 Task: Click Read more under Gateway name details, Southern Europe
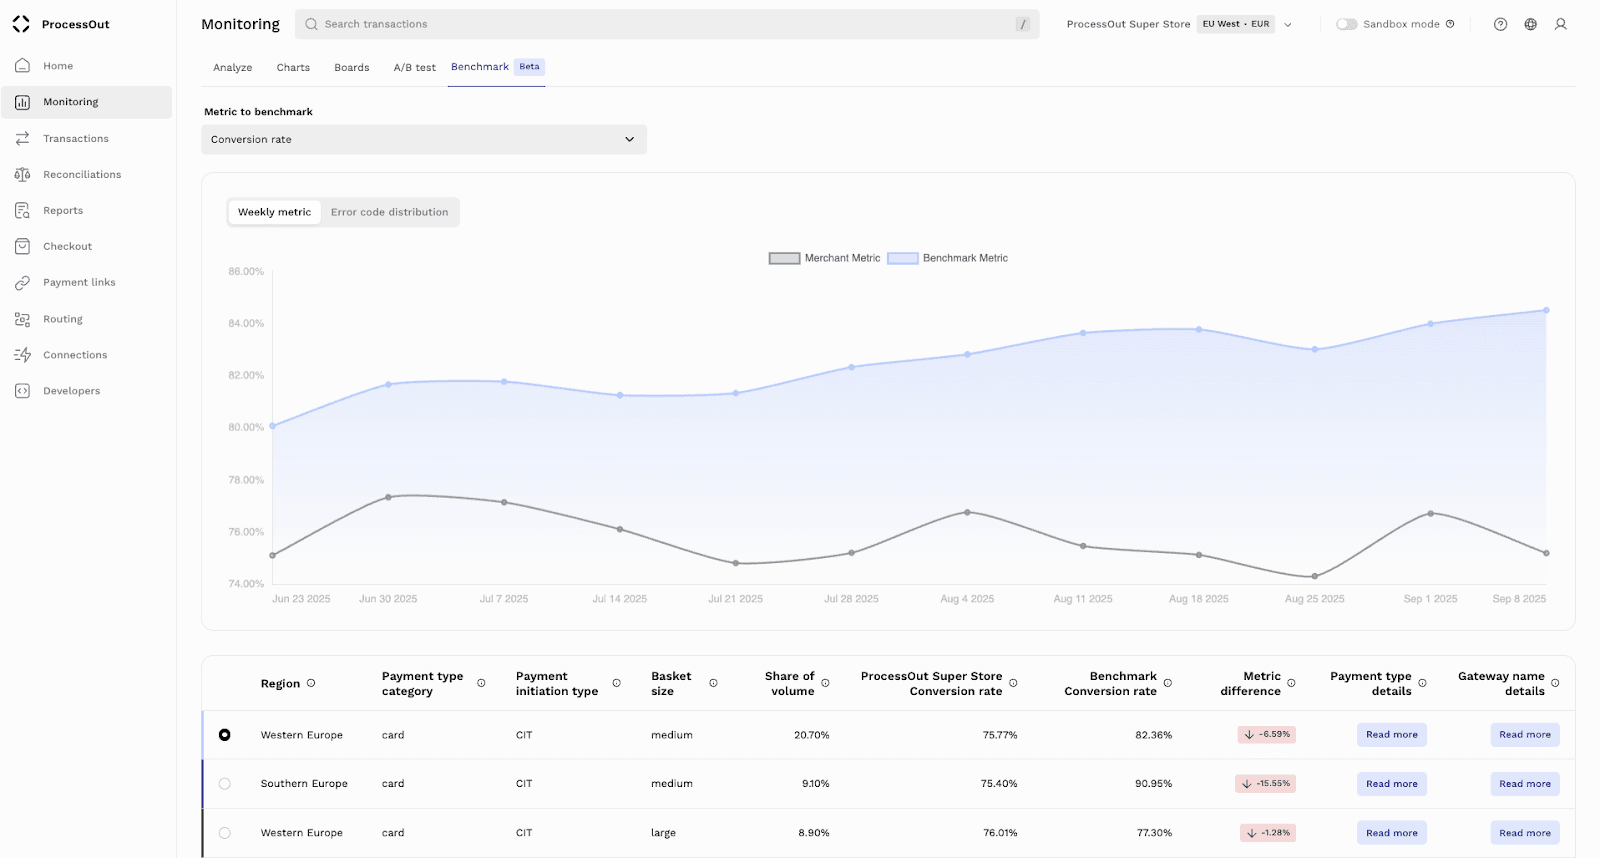[1524, 784]
